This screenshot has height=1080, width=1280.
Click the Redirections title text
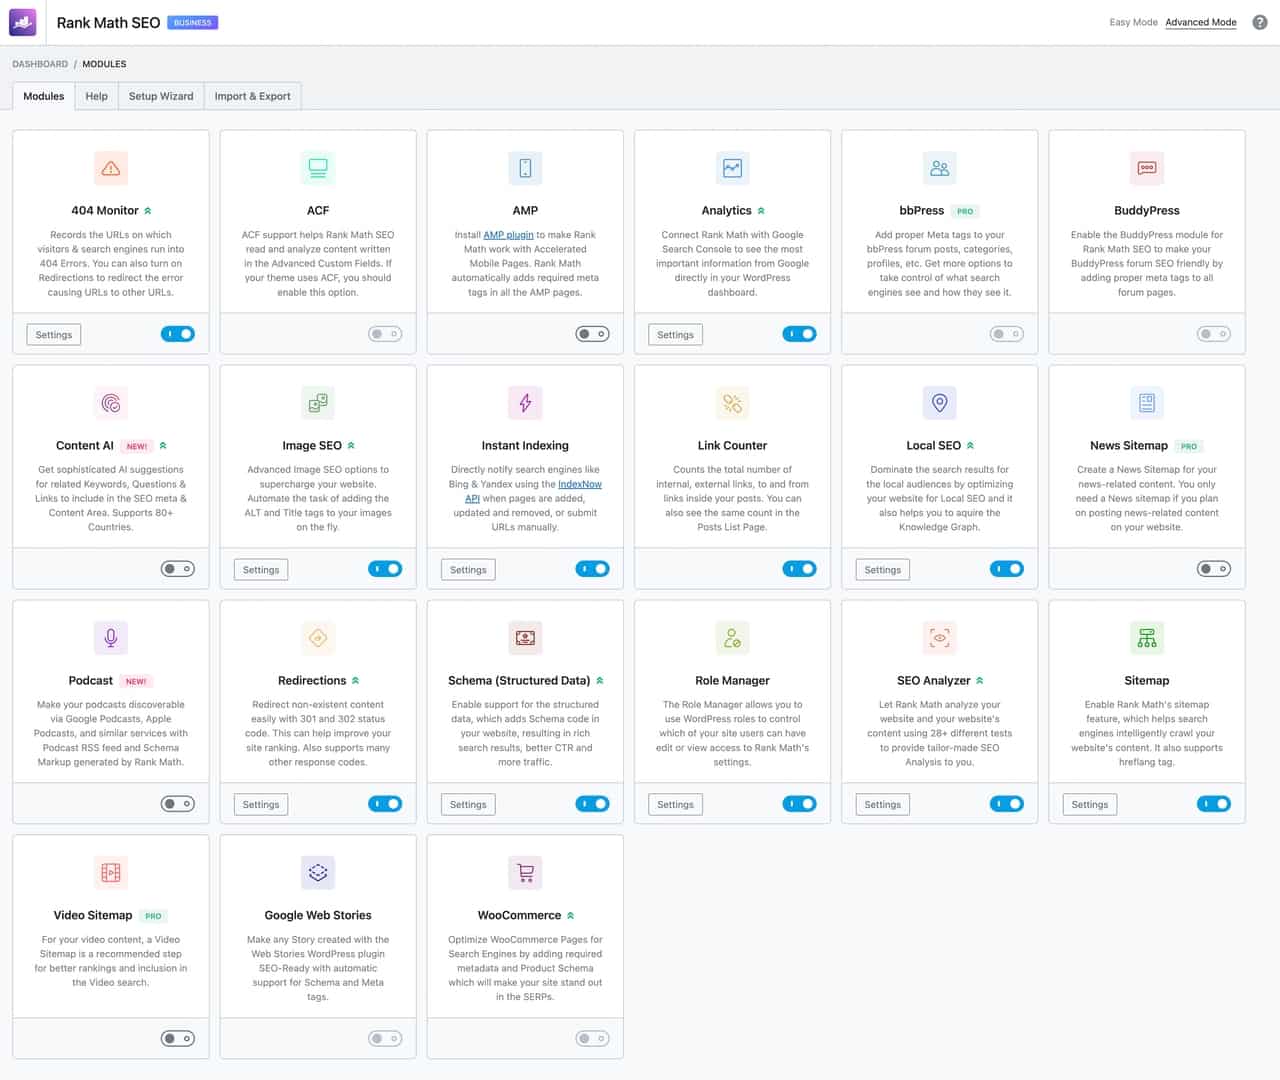(312, 681)
